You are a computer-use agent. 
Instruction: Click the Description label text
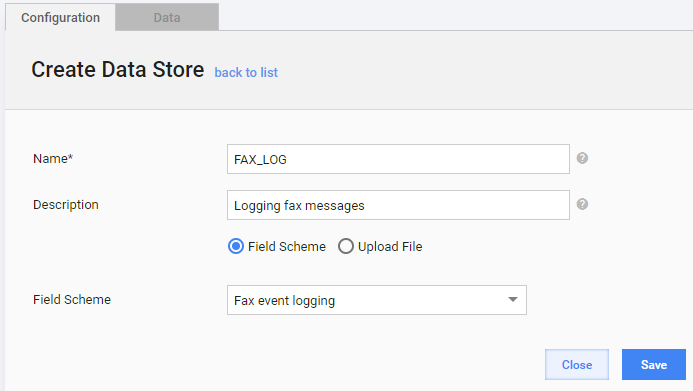(x=66, y=205)
